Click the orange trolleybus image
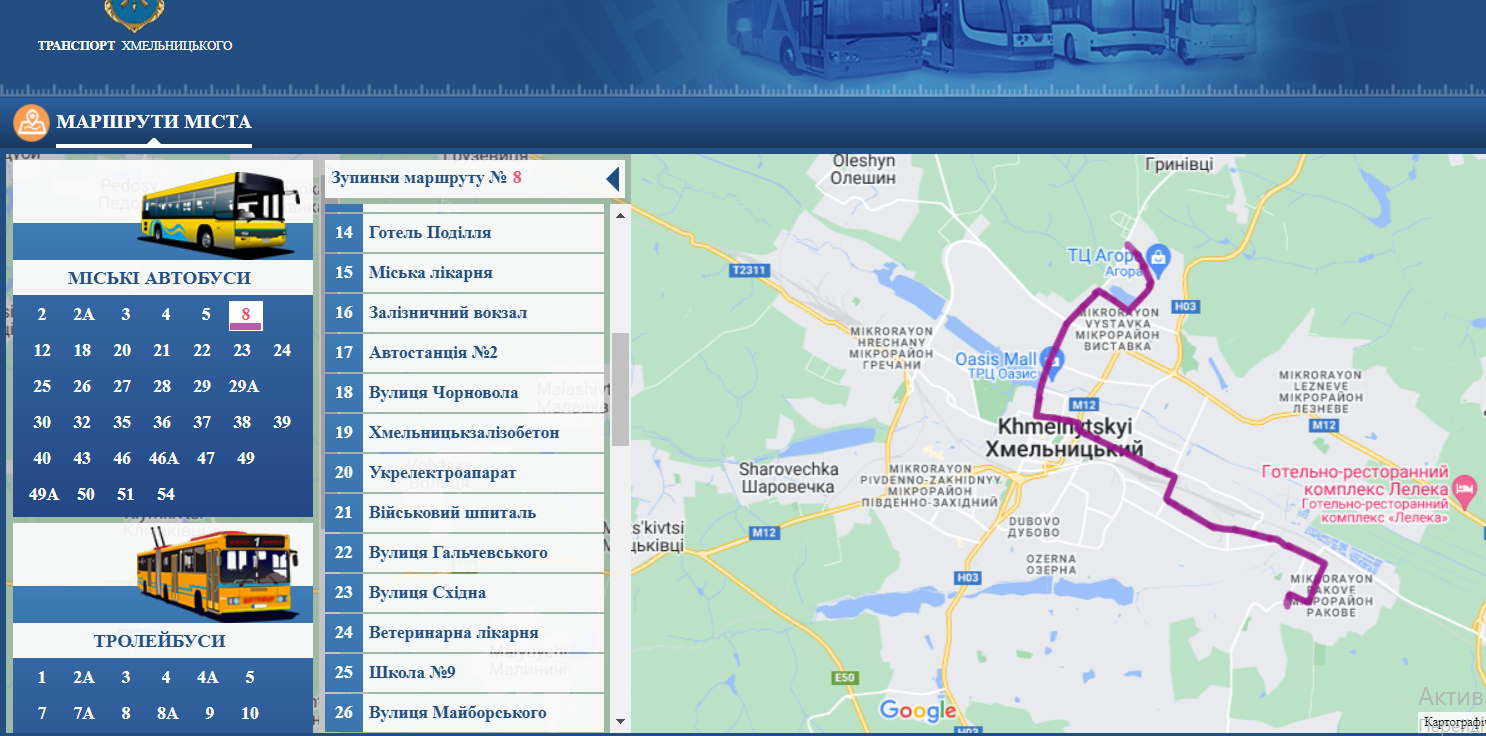 click(216, 572)
